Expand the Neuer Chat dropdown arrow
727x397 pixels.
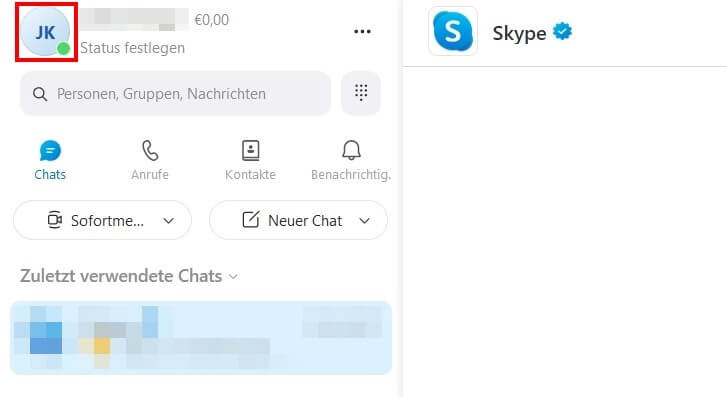[x=365, y=221]
